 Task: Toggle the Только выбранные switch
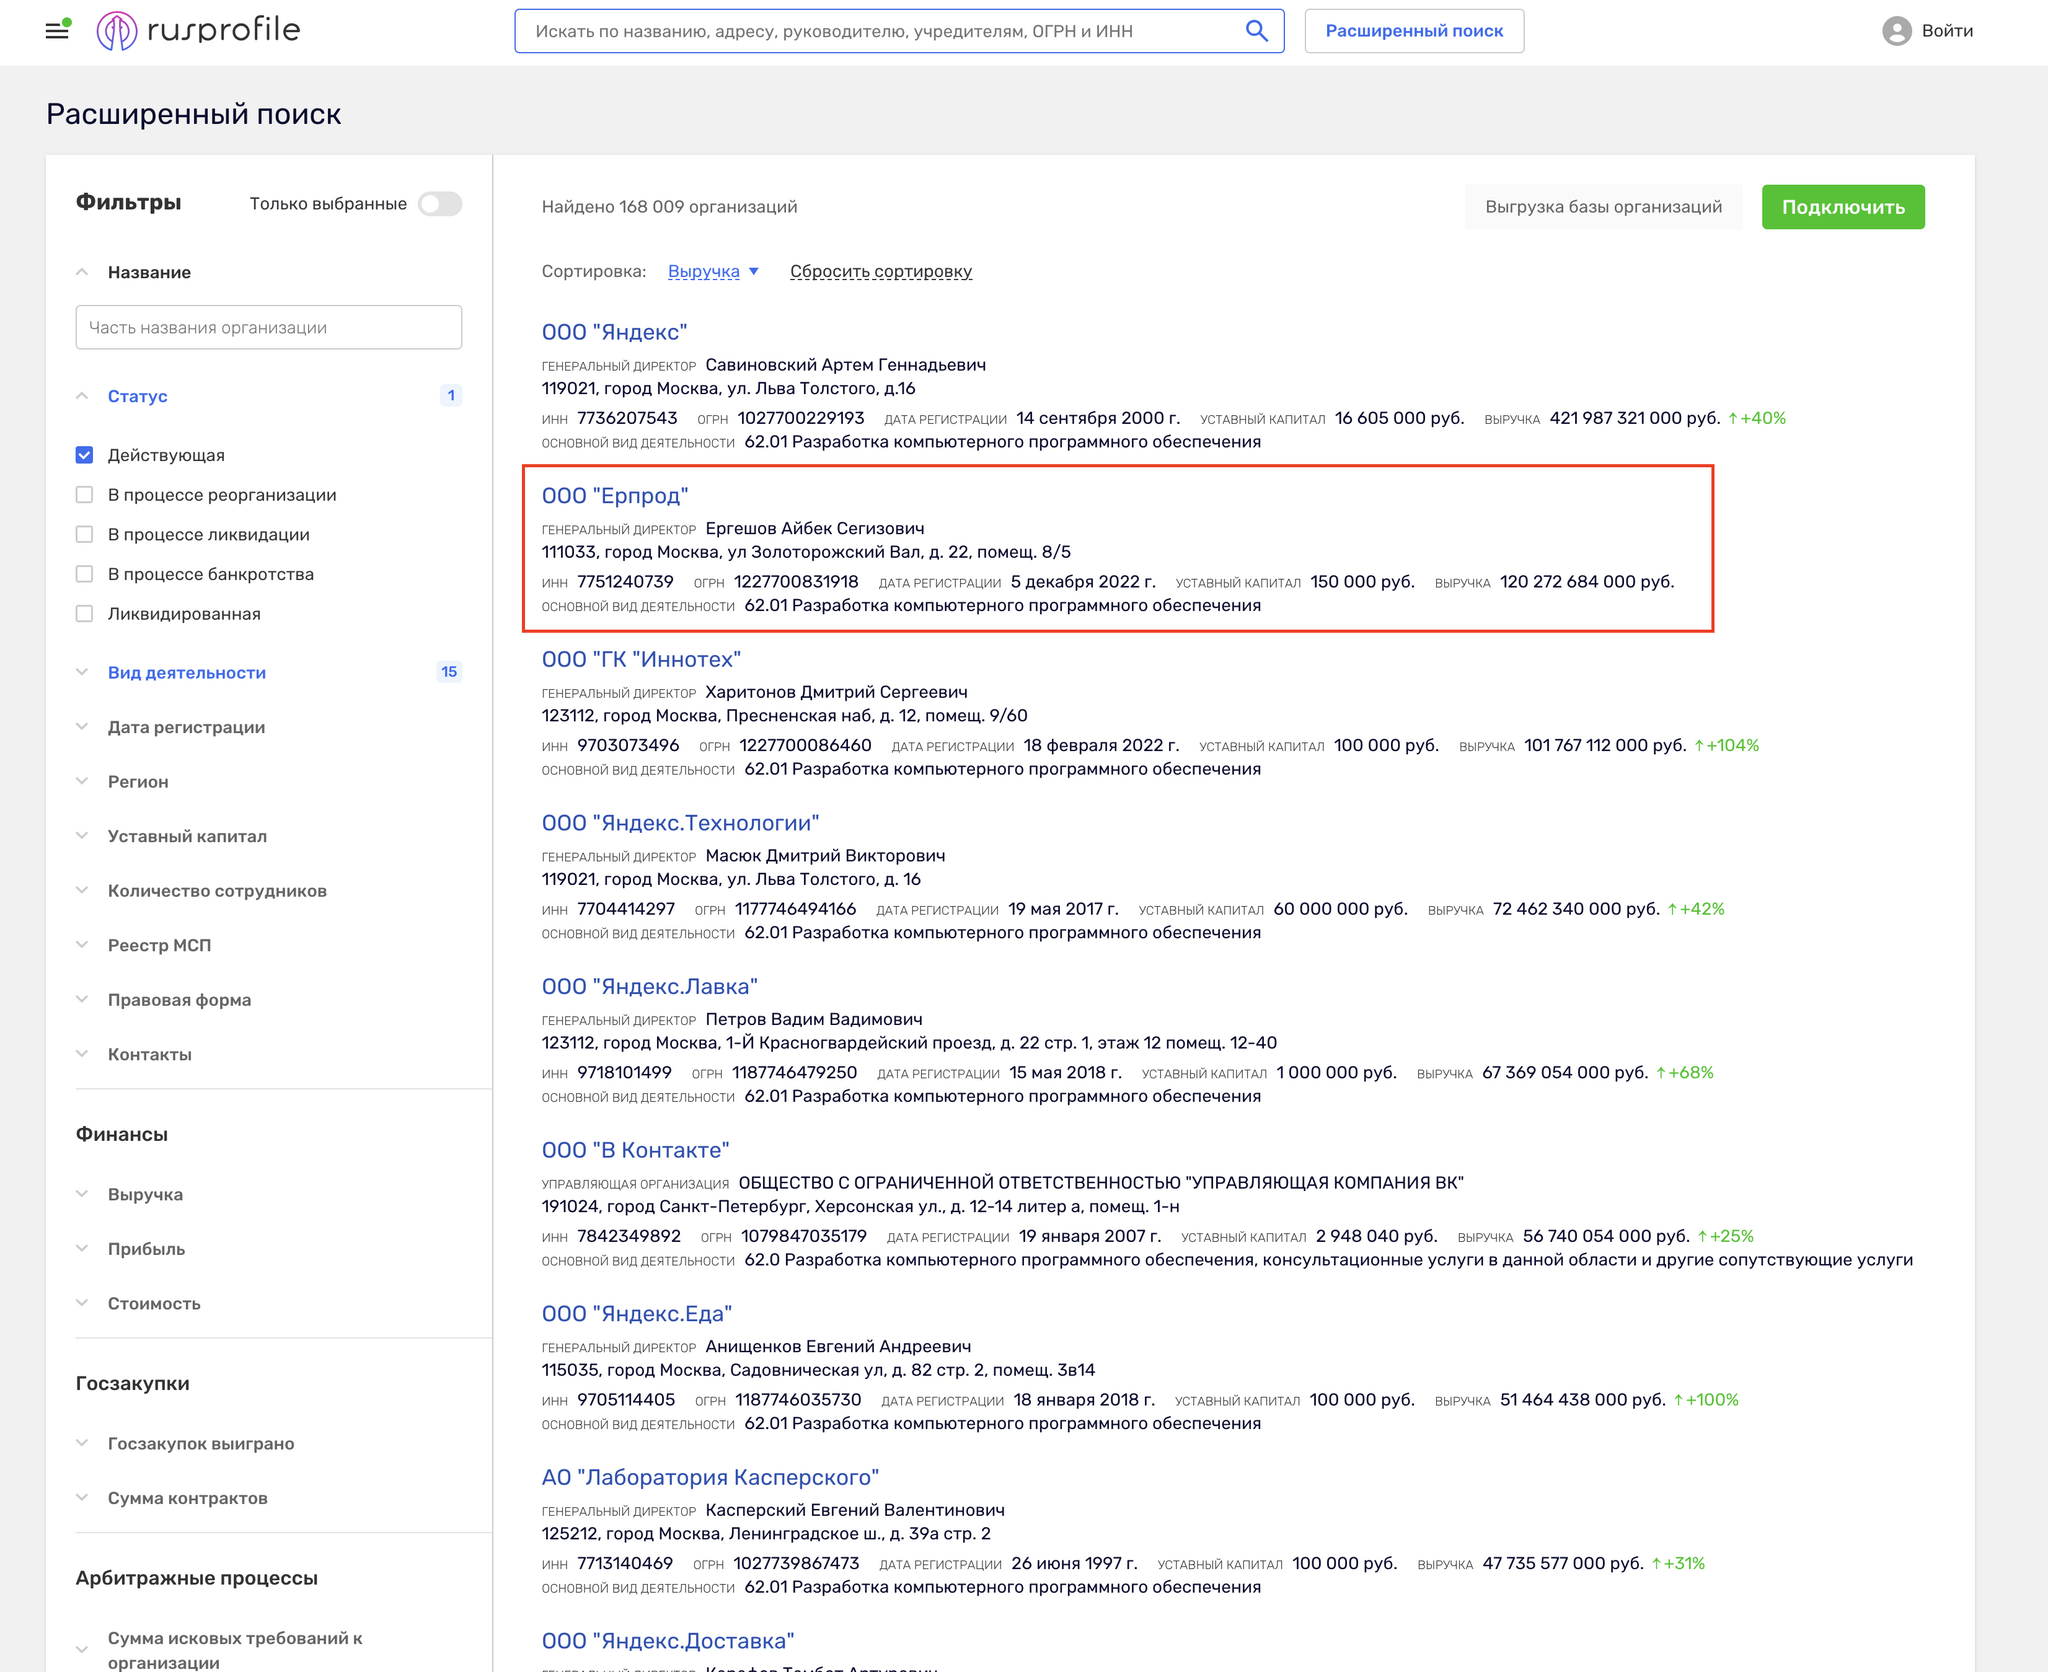(x=440, y=204)
